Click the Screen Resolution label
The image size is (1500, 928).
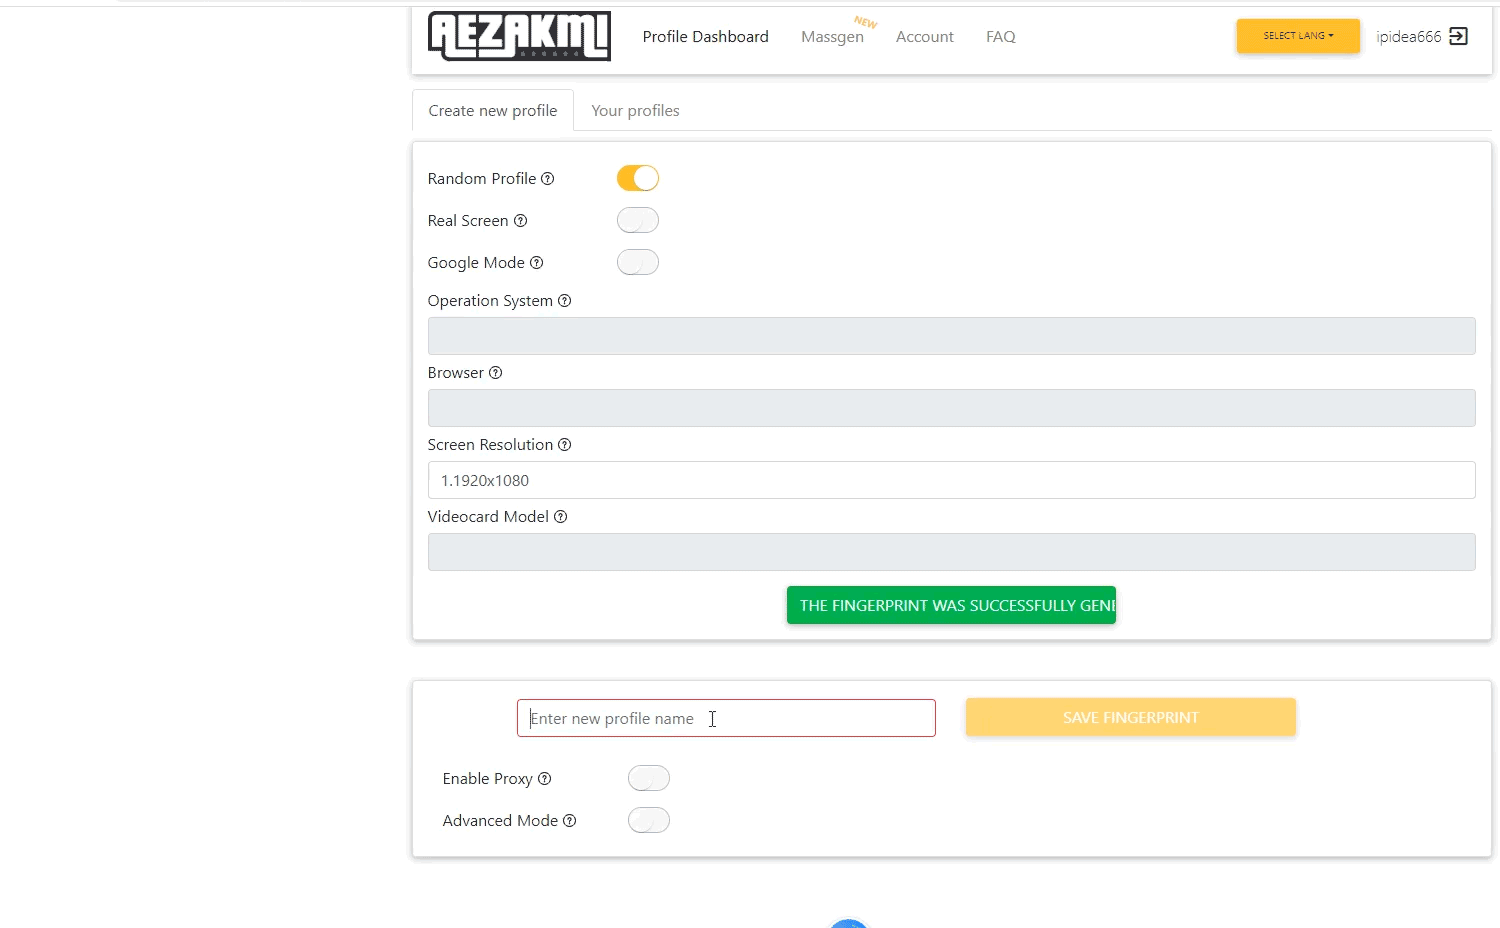[490, 445]
